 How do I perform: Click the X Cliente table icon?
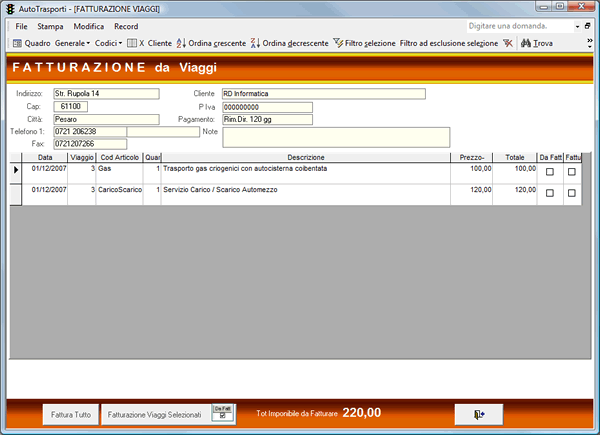[132, 43]
